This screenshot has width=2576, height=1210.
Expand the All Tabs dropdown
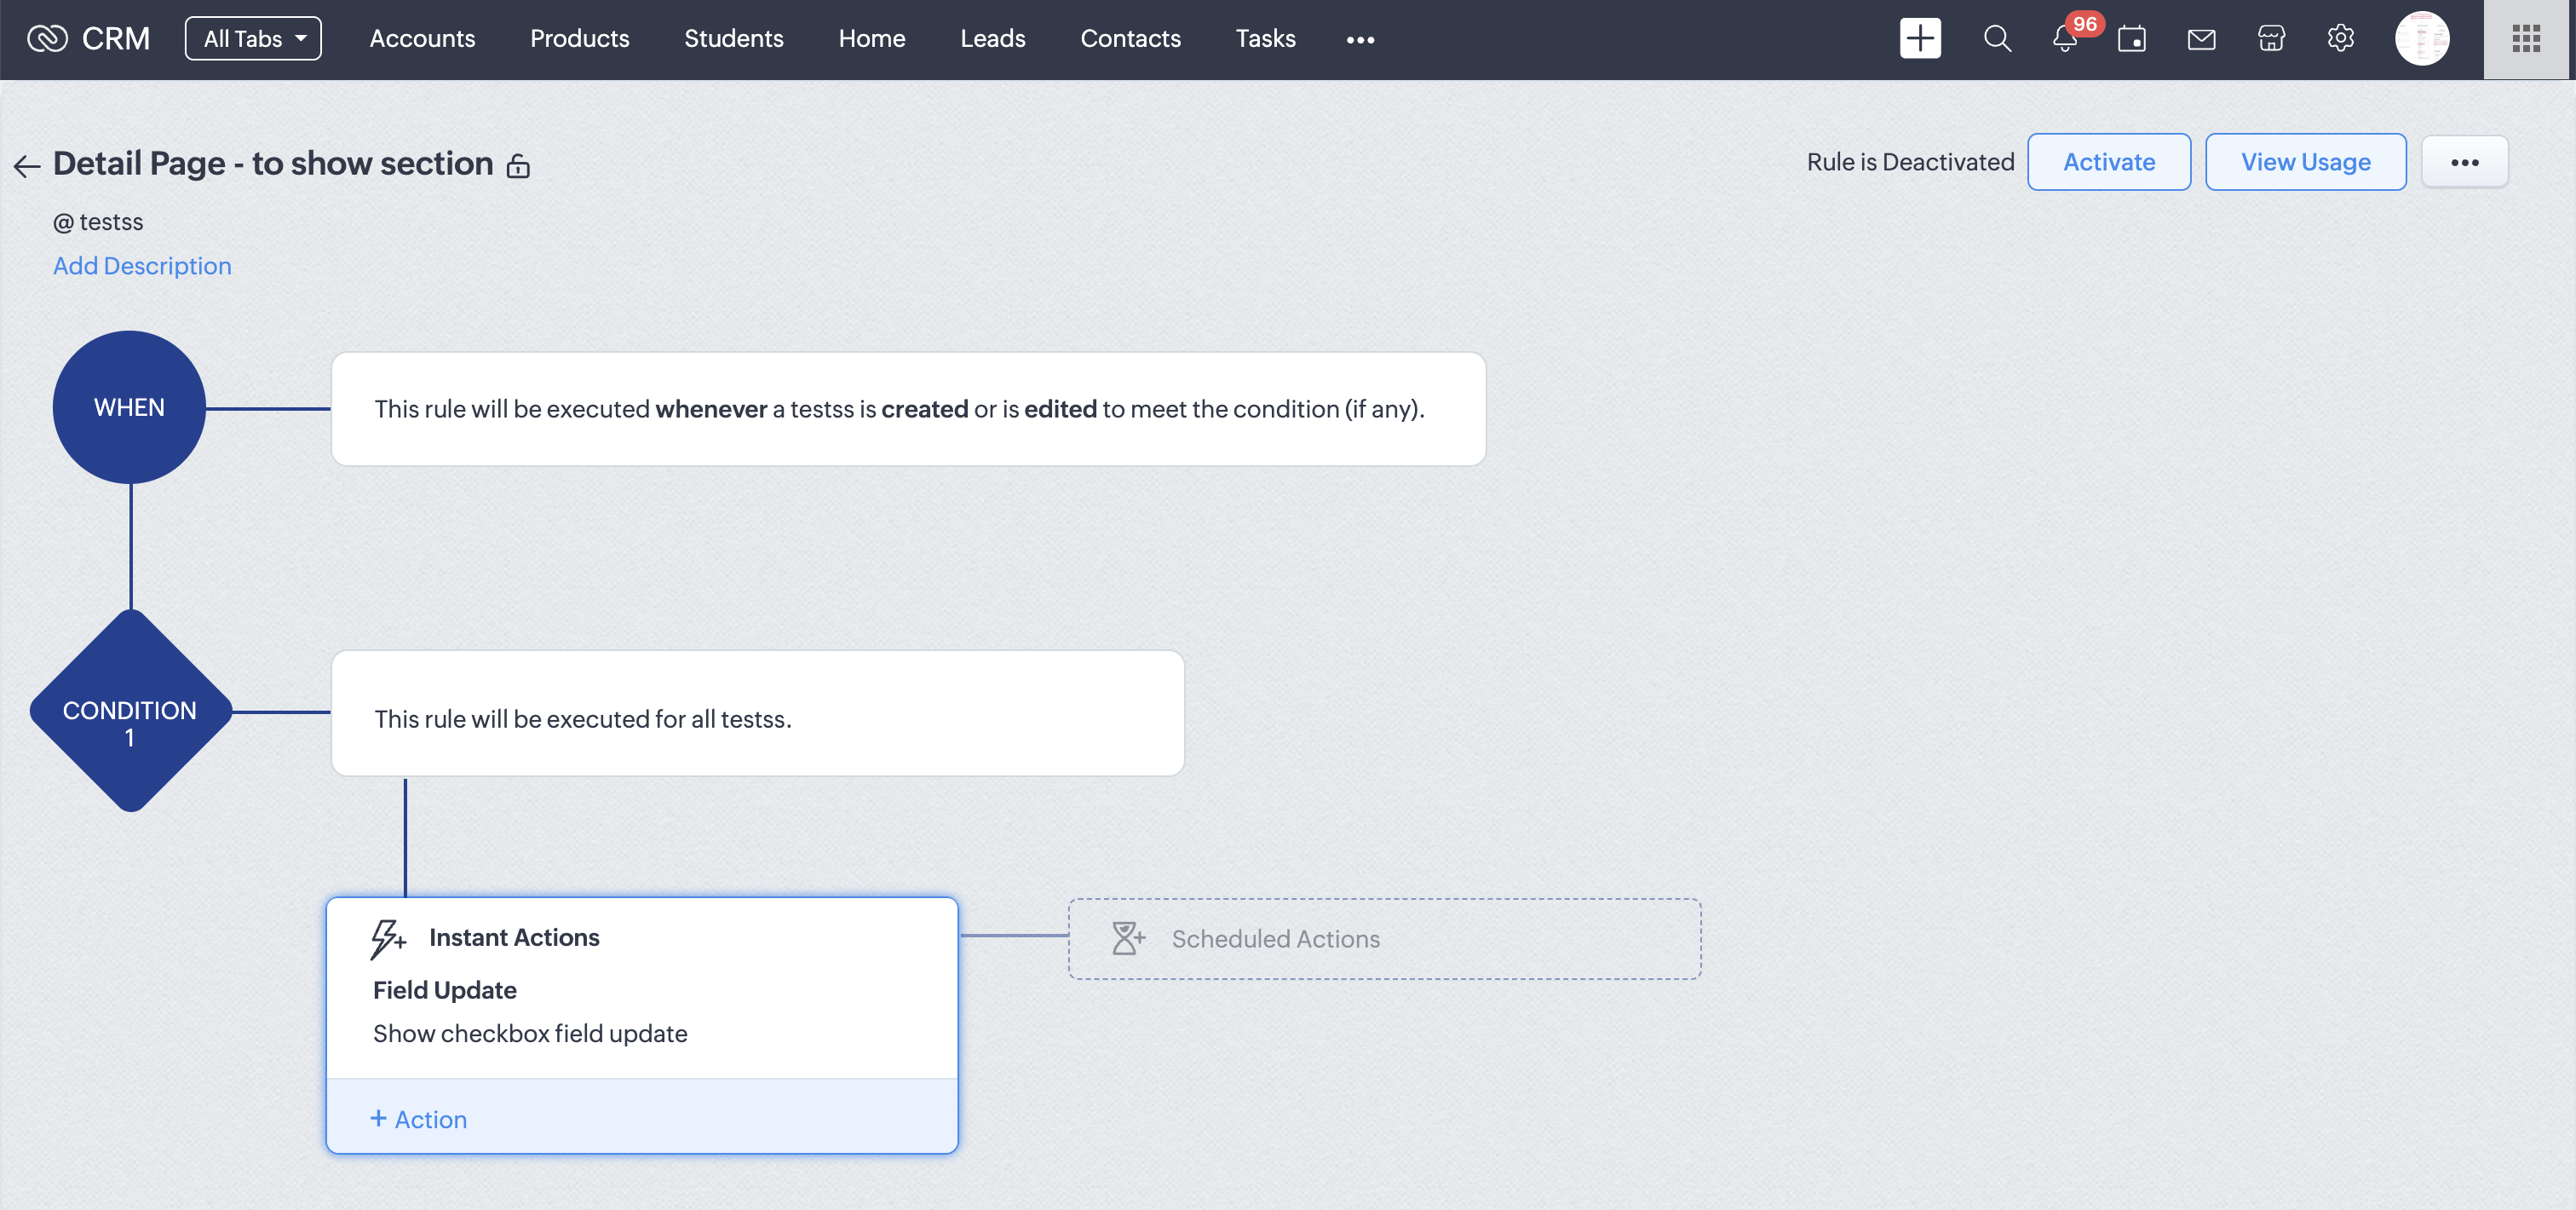[x=253, y=39]
